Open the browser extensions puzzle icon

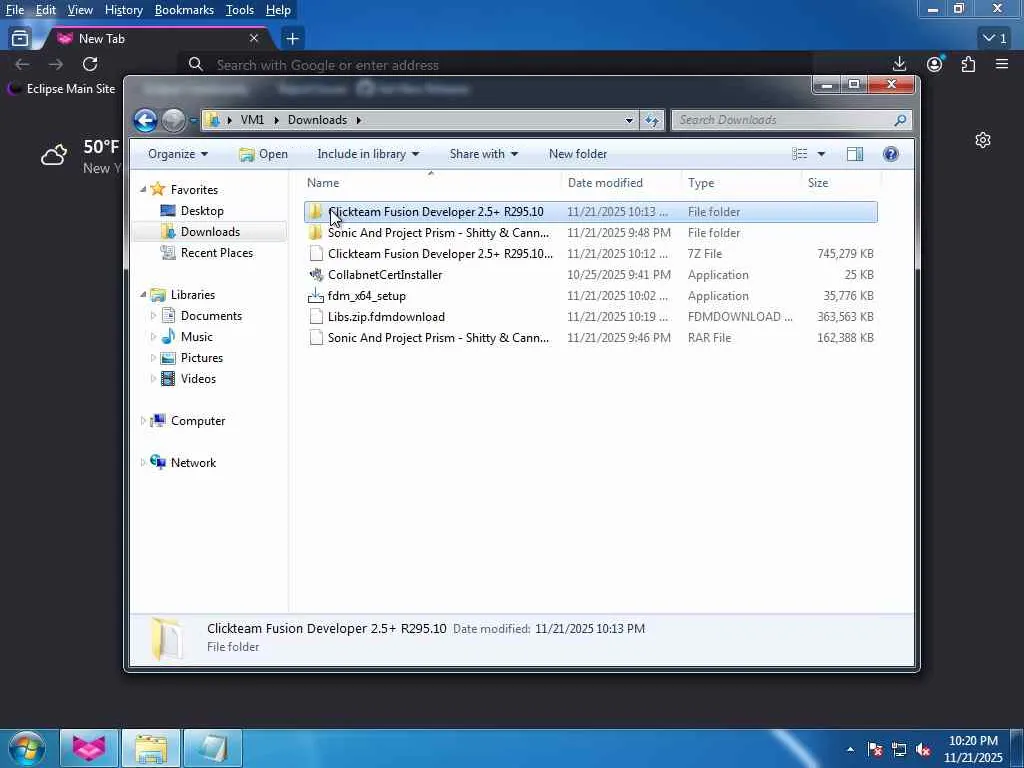point(968,64)
